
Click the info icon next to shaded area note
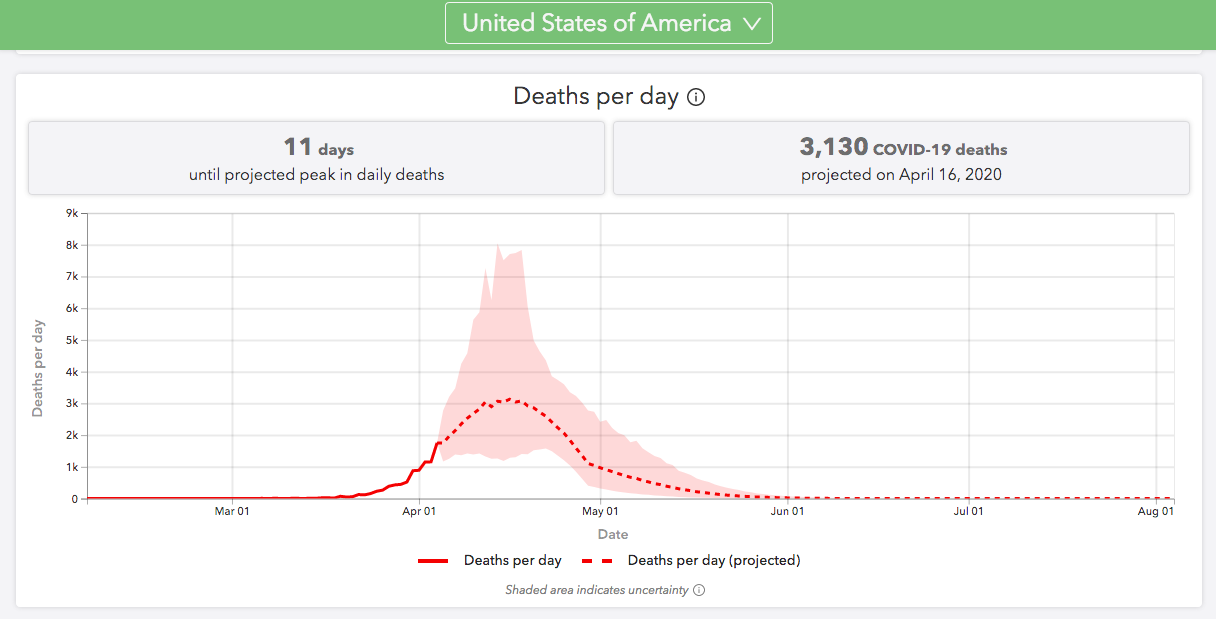click(x=699, y=590)
